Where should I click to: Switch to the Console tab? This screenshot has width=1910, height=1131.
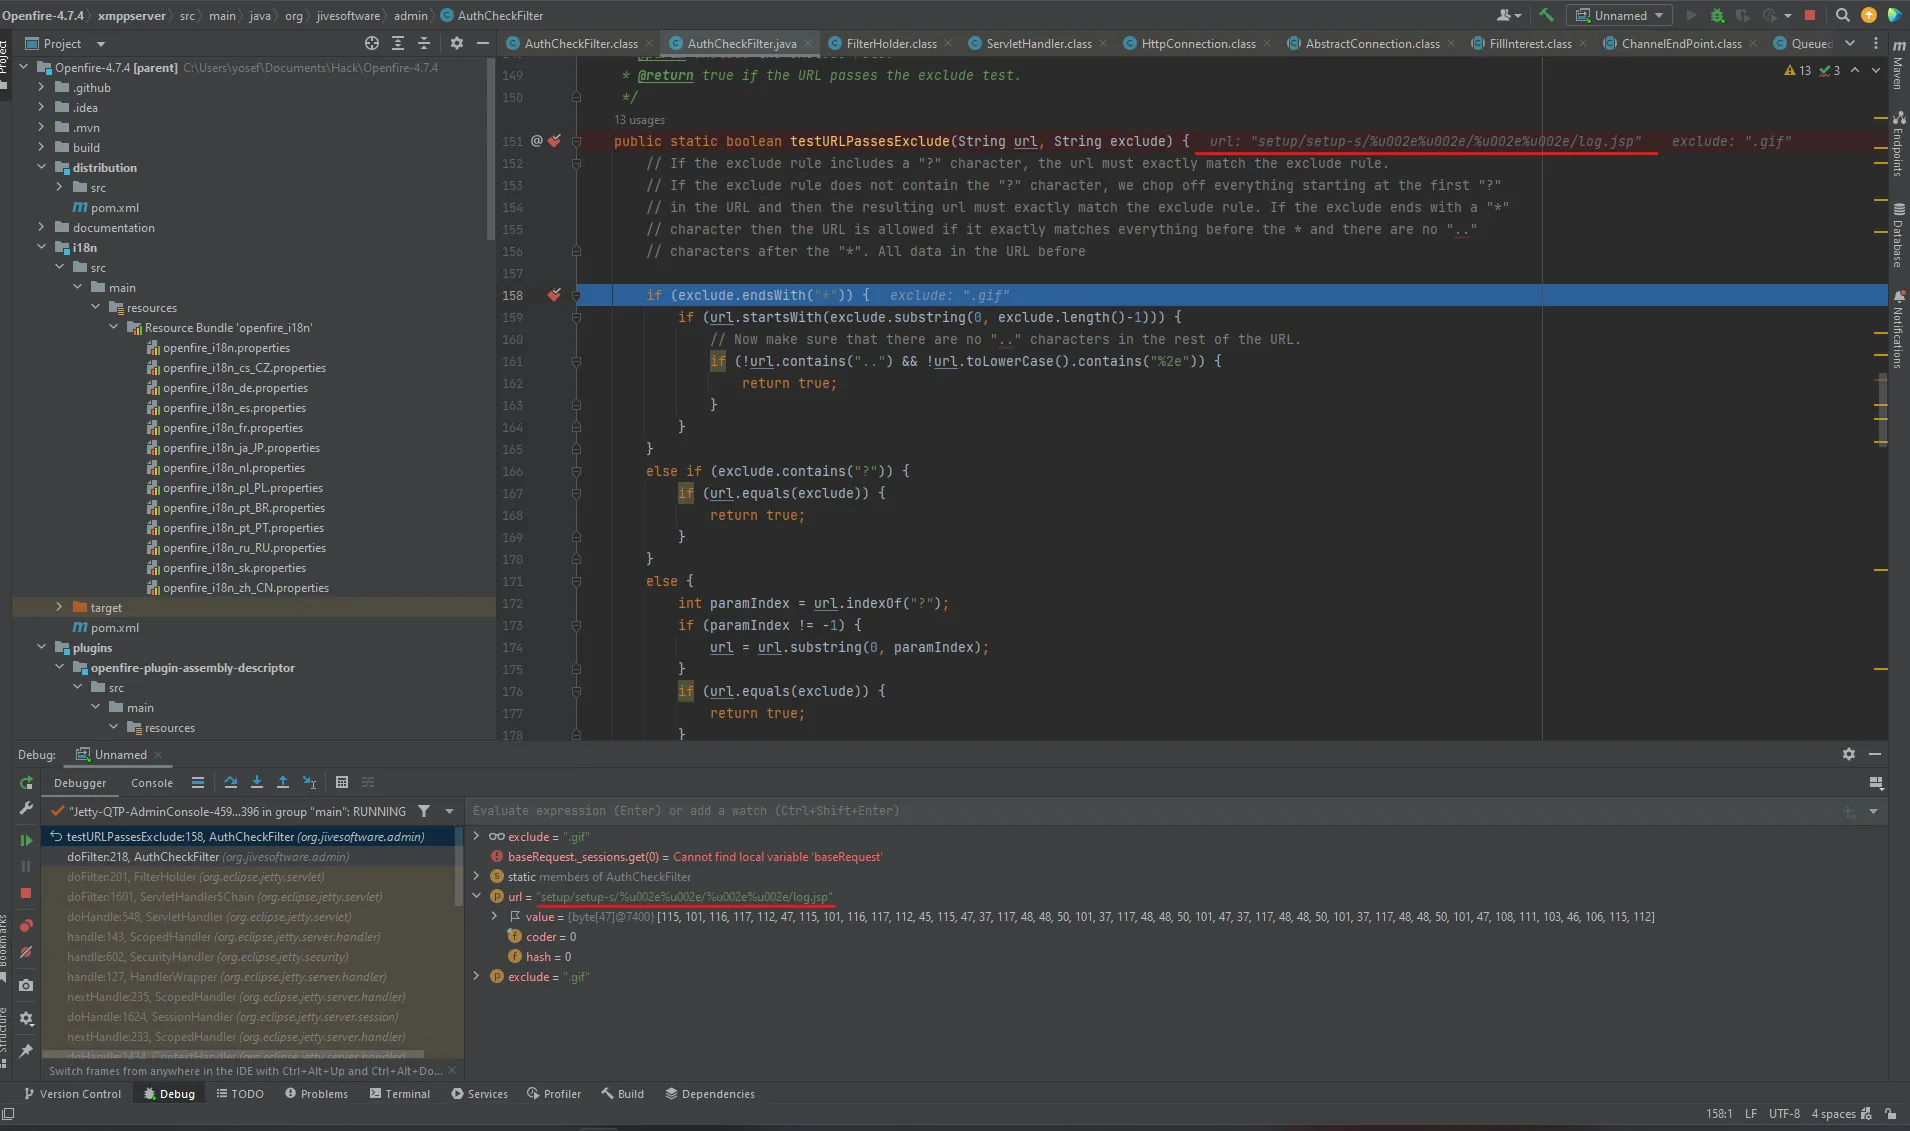click(152, 783)
